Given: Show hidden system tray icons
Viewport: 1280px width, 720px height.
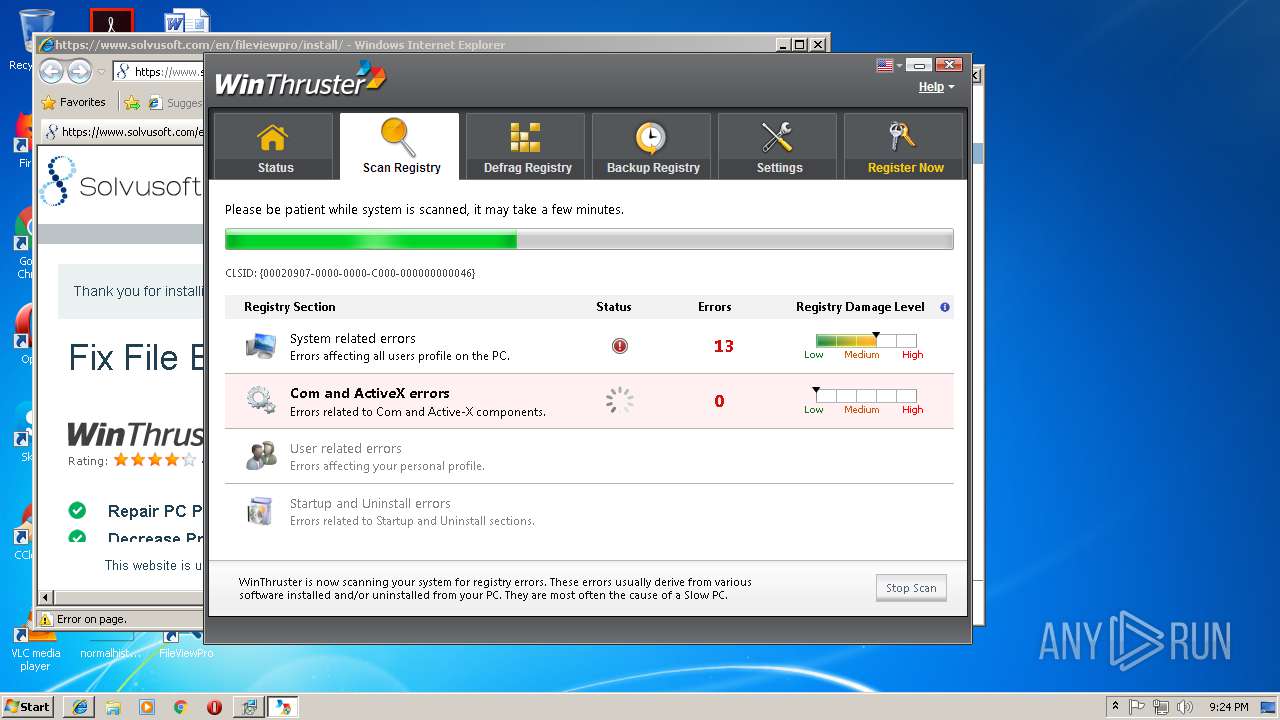Looking at the screenshot, I should (x=1115, y=706).
